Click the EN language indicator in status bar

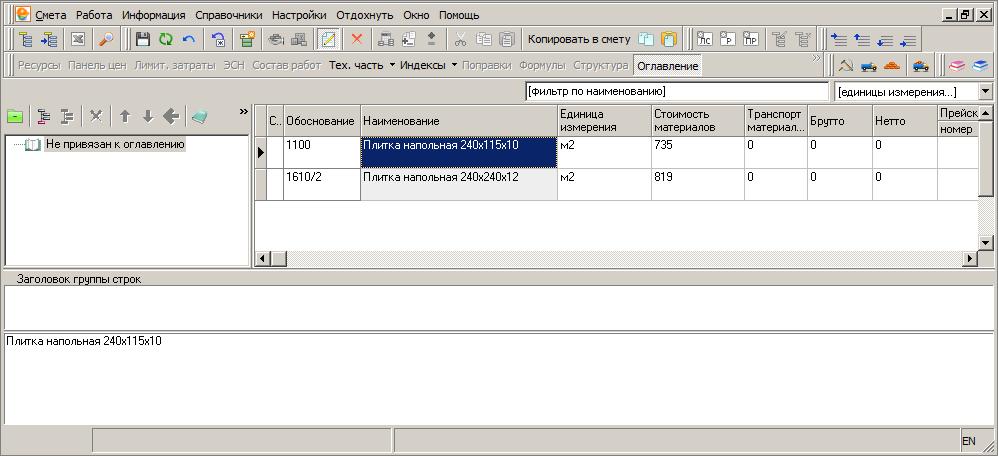tap(969, 441)
